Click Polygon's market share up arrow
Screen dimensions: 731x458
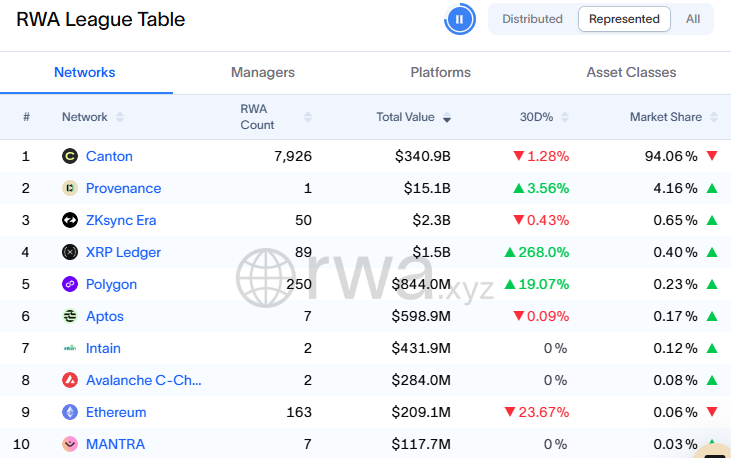coord(712,284)
